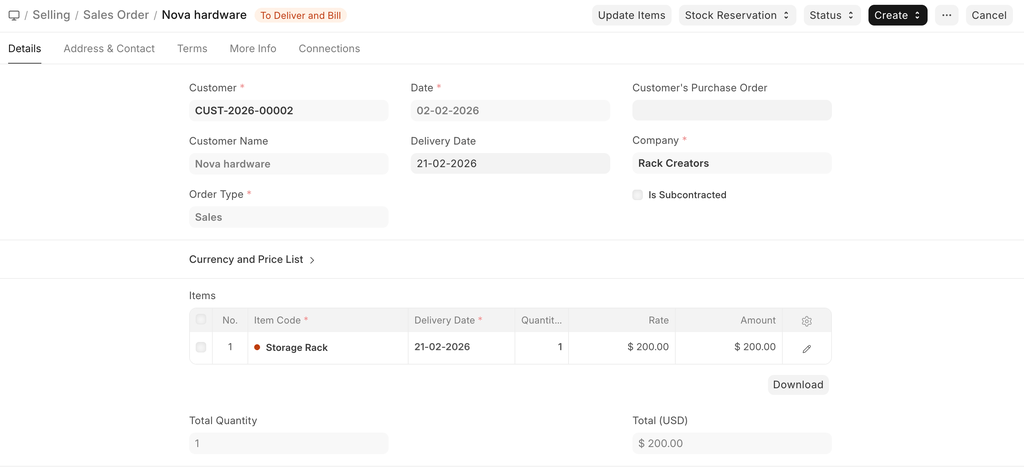1024x467 pixels.
Task: Click the pencil edit icon on Storage Rack row
Action: (x=807, y=348)
